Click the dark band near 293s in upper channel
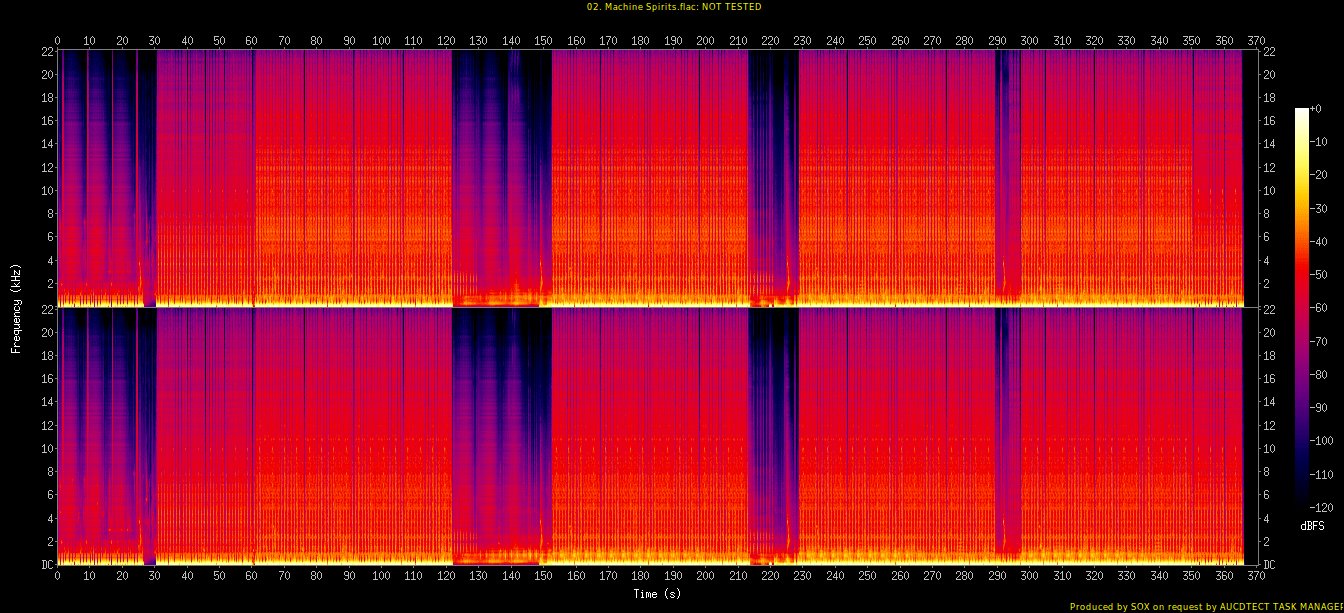The width and height of the screenshot is (1344, 613). (1005, 150)
